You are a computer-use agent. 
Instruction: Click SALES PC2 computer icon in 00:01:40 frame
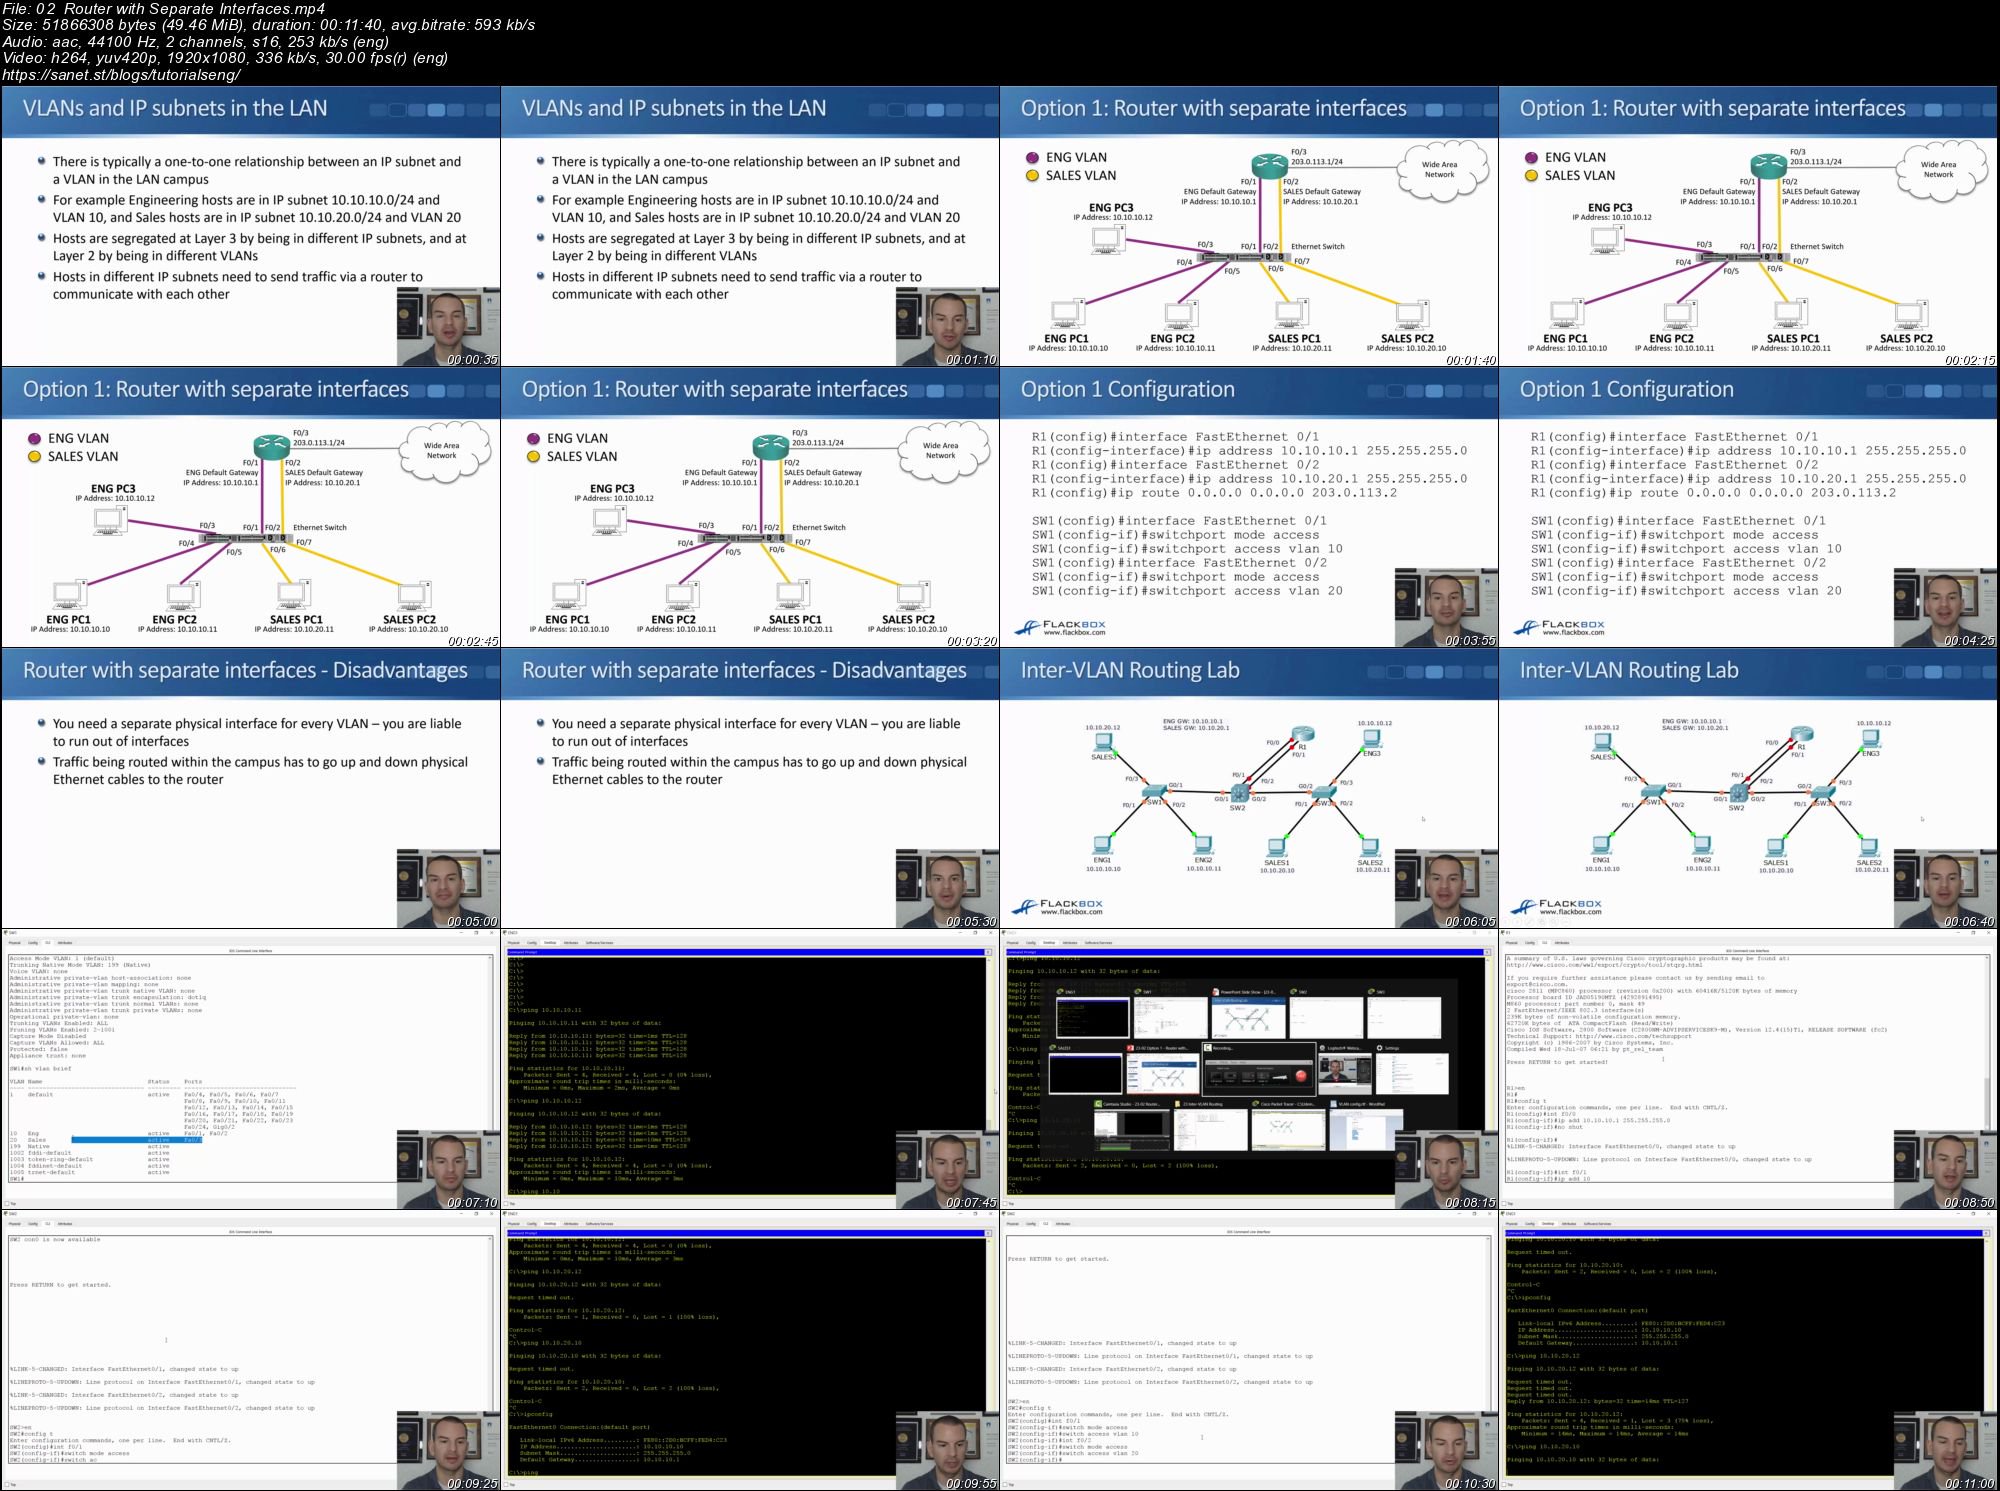coord(1410,316)
